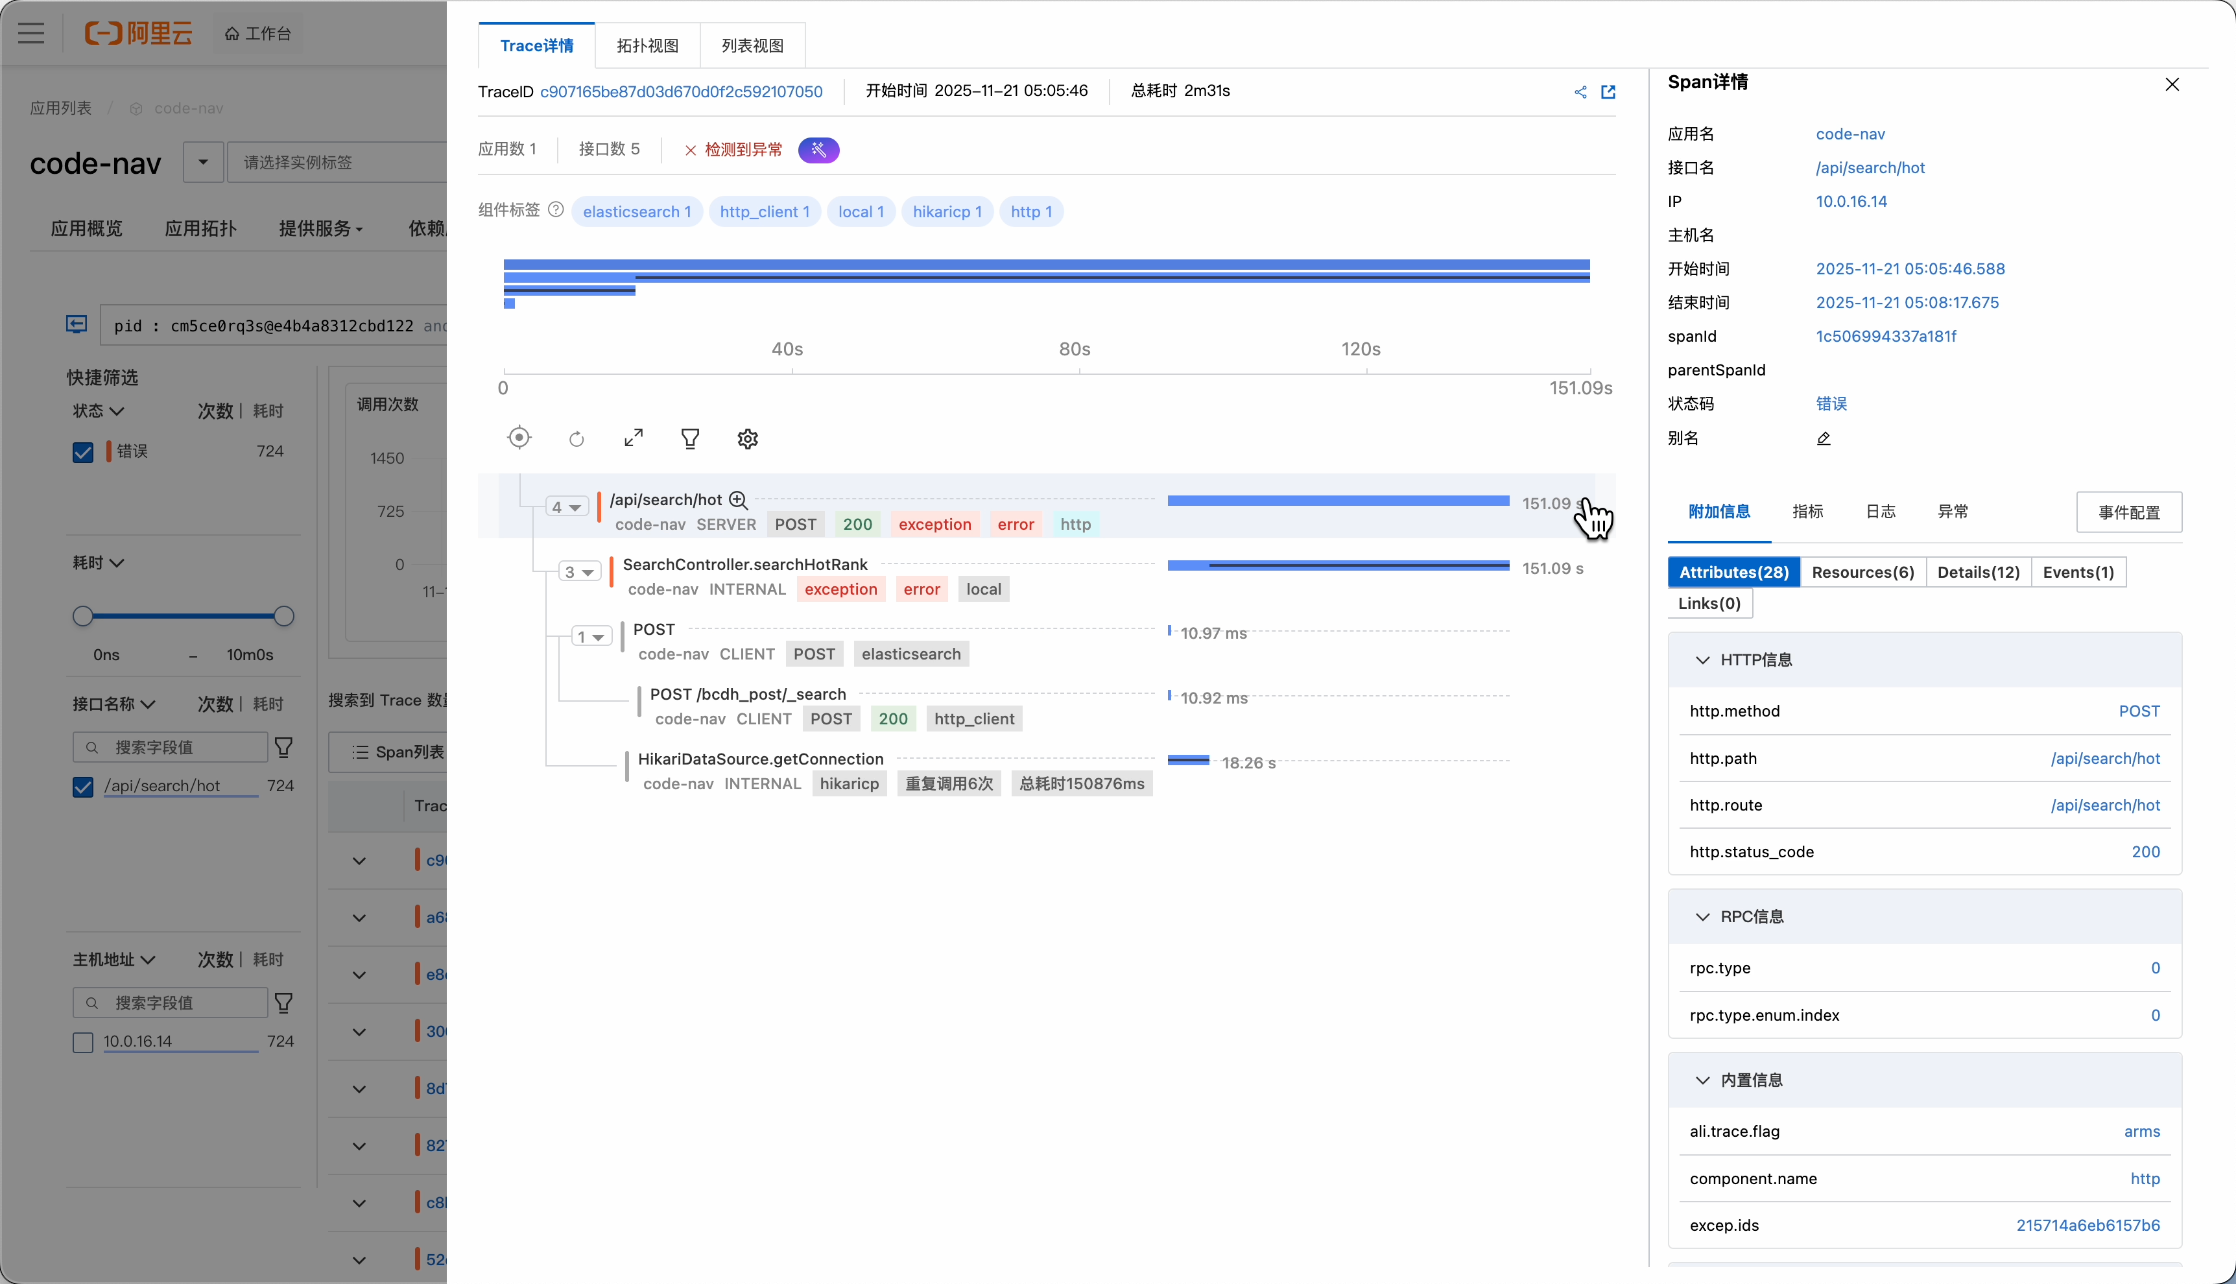Uncheck the 错误 status checkbox
This screenshot has width=2236, height=1284.
(83, 452)
